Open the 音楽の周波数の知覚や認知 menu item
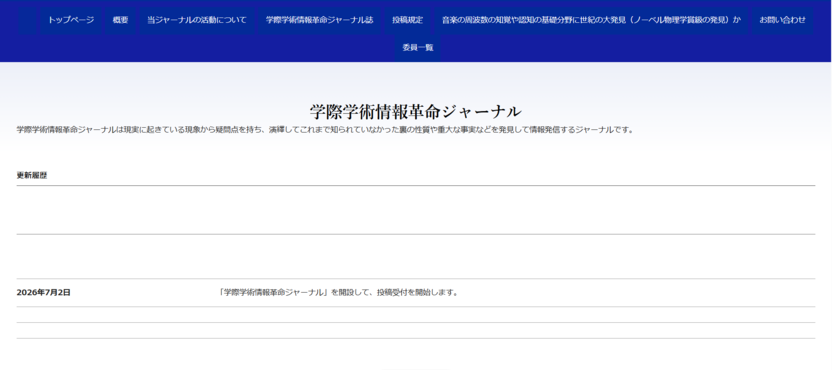This screenshot has height=370, width=832. click(591, 20)
